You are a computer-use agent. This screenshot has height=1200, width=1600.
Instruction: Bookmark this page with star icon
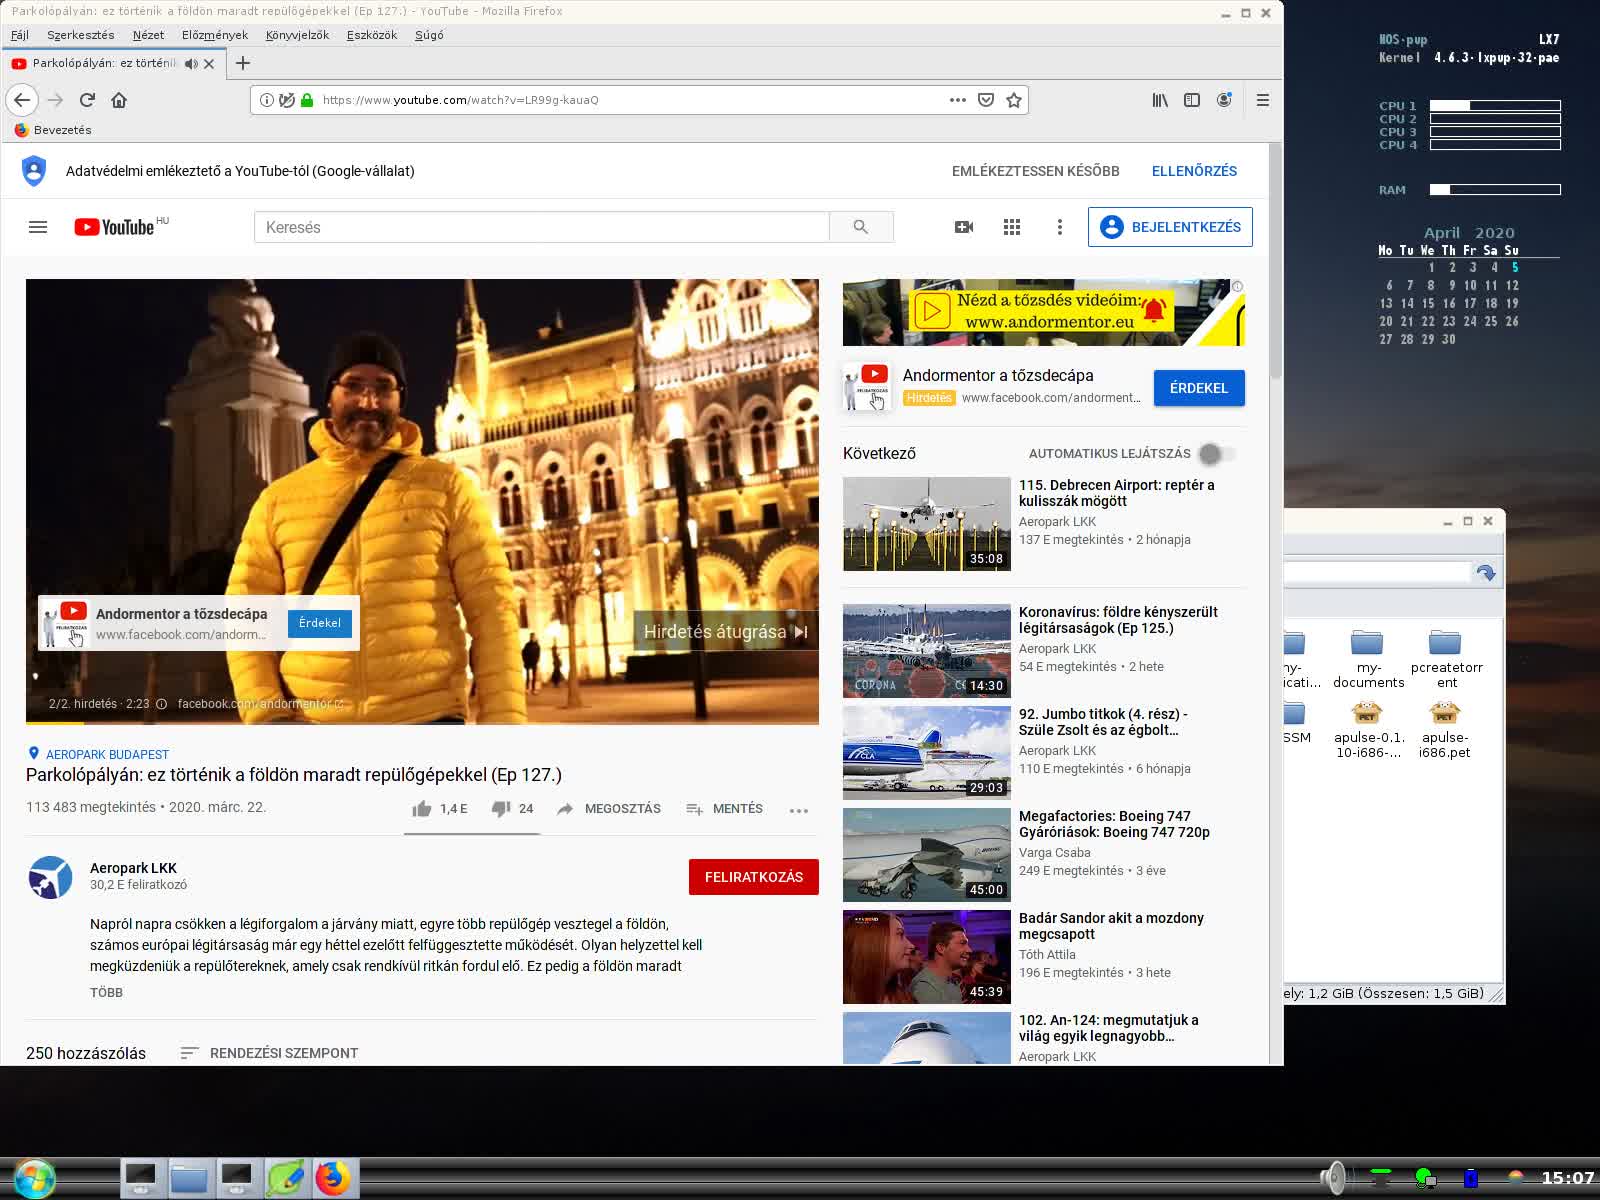pos(1014,100)
